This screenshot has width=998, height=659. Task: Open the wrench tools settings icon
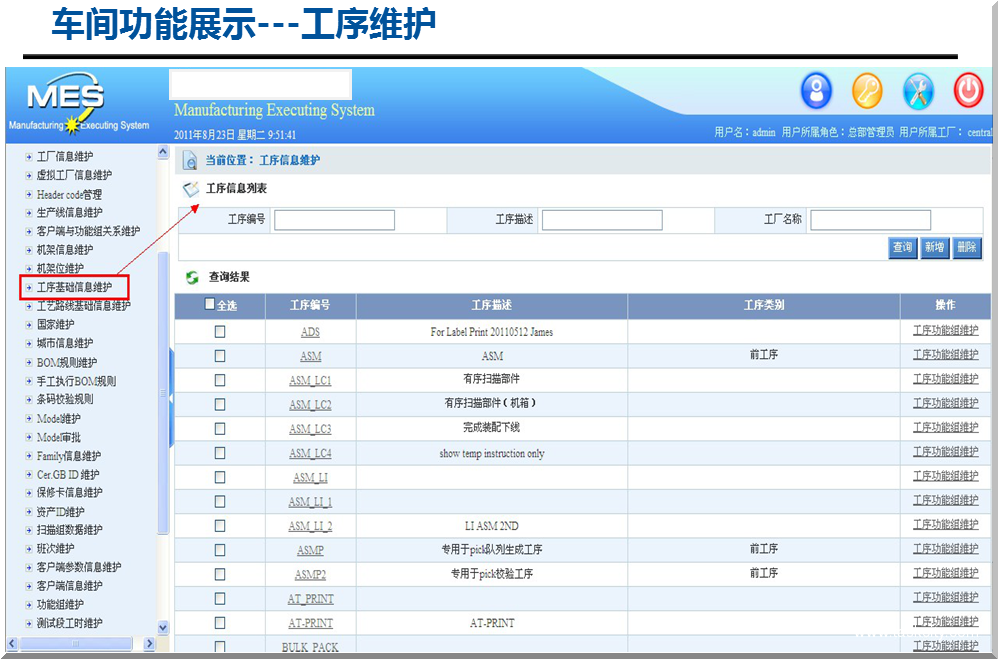[917, 92]
